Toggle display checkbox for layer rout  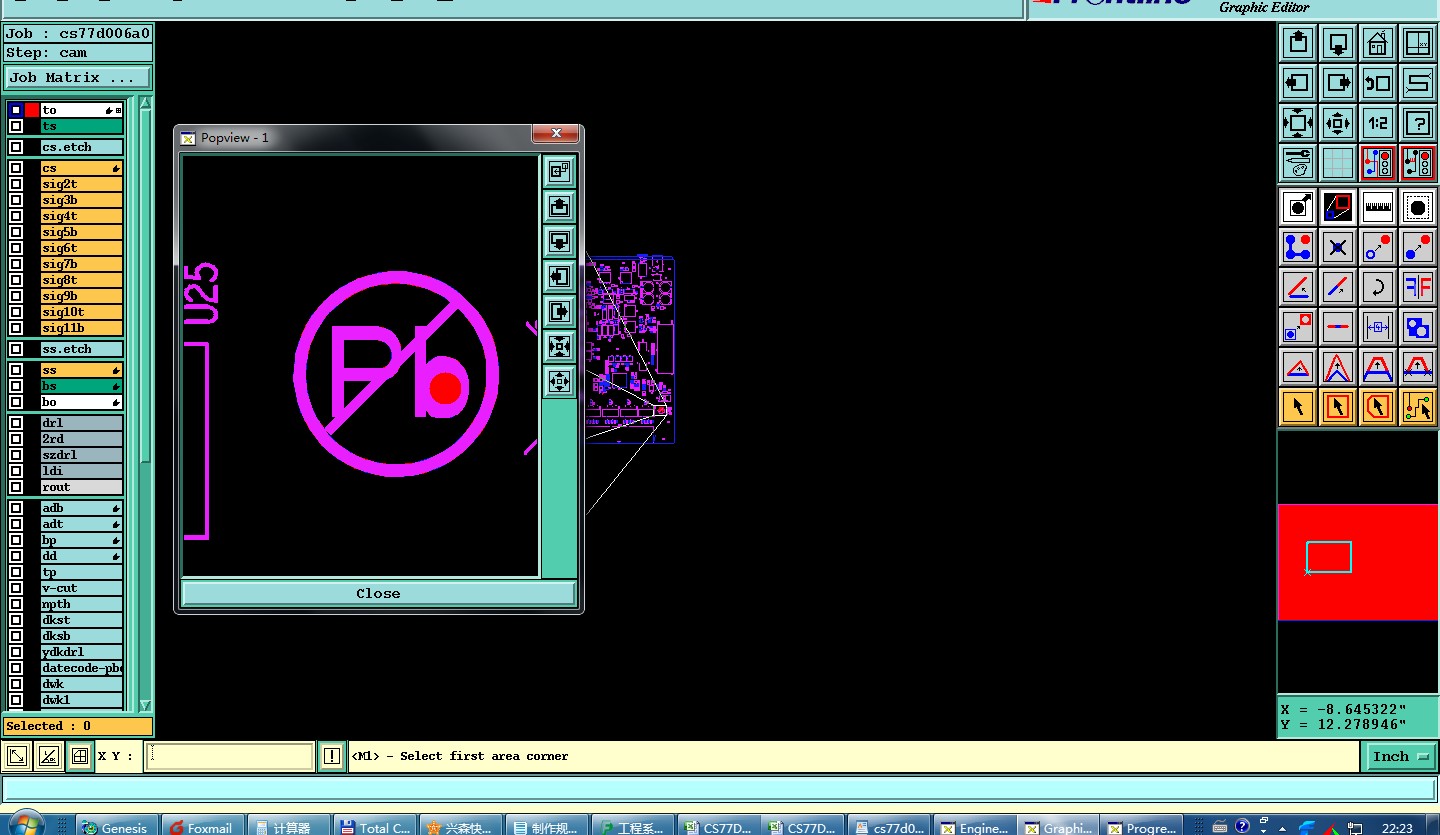[x=16, y=487]
